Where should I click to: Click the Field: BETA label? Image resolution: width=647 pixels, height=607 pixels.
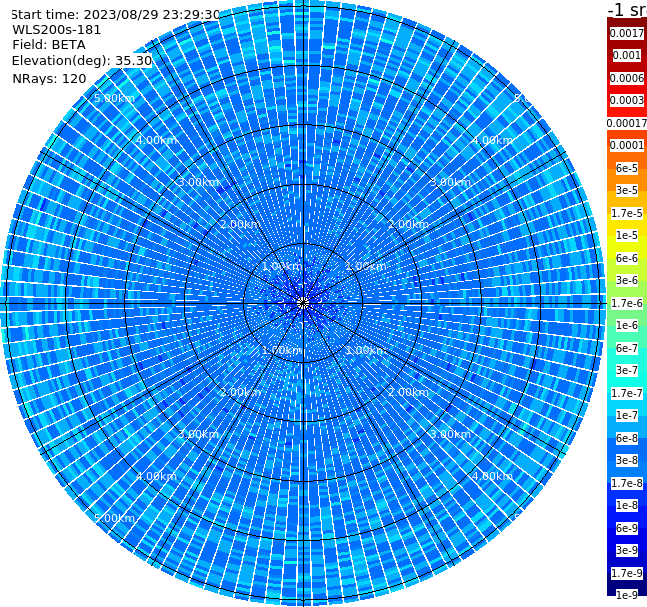49,45
